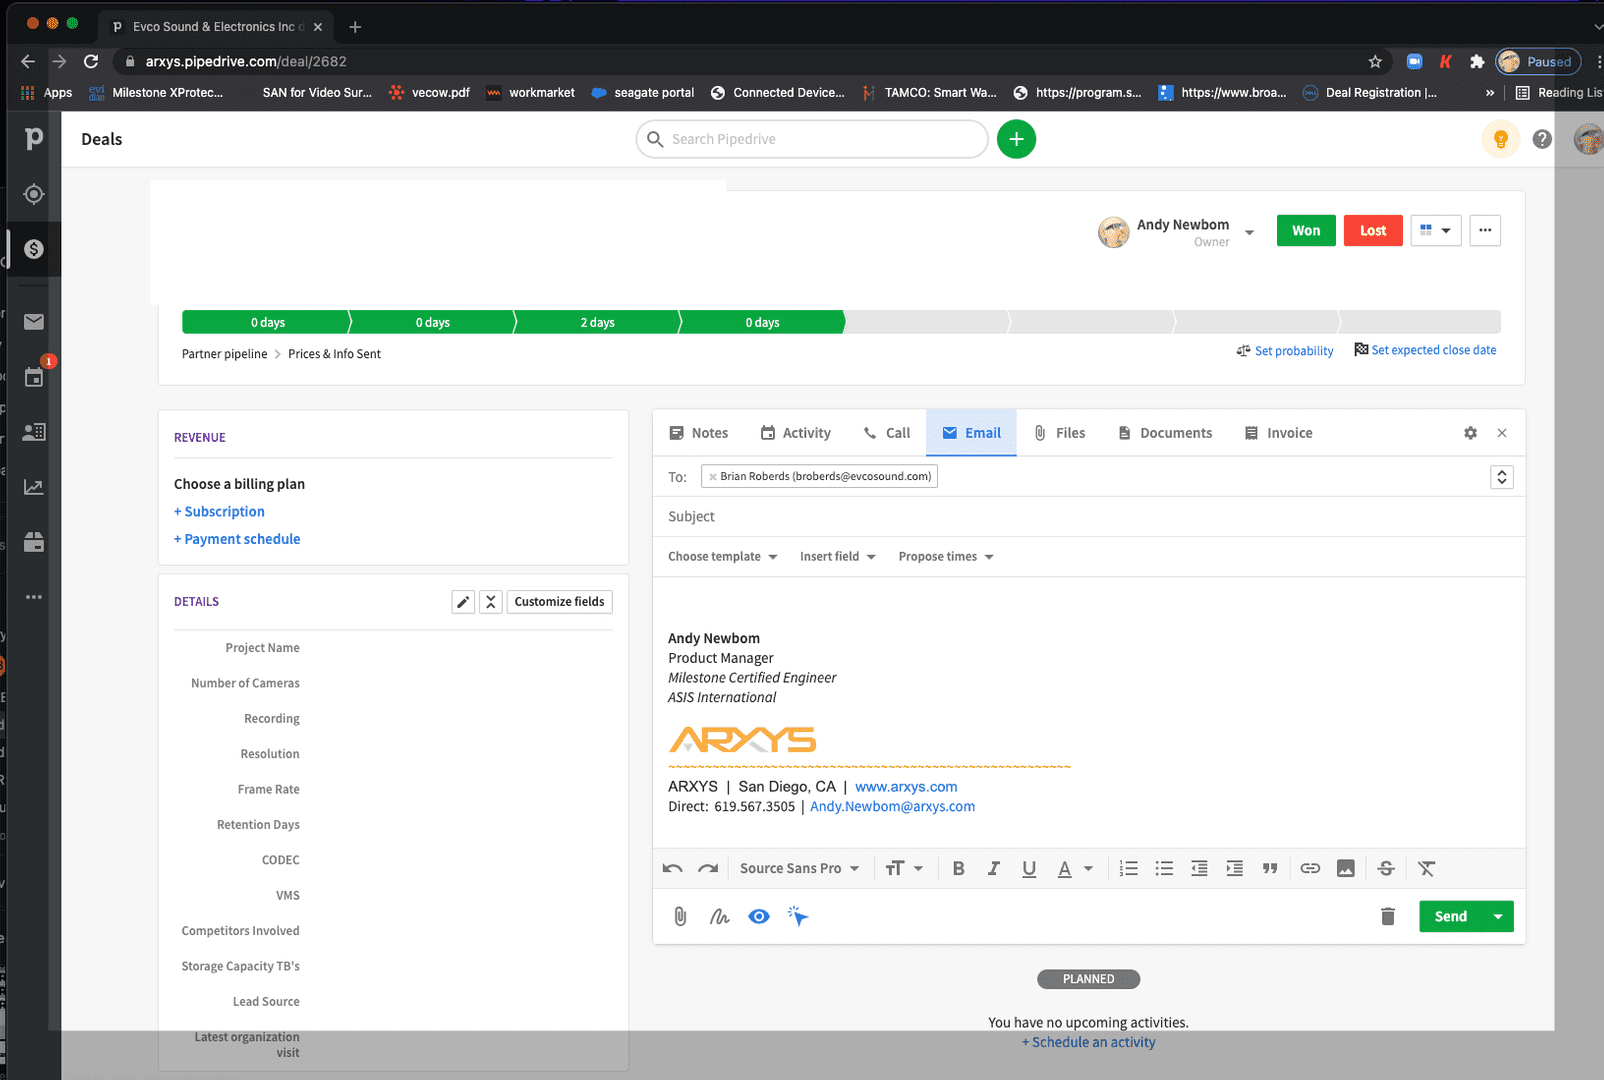Image resolution: width=1604 pixels, height=1080 pixels.
Task: Click the pencil edit details icon
Action: pyautogui.click(x=463, y=602)
